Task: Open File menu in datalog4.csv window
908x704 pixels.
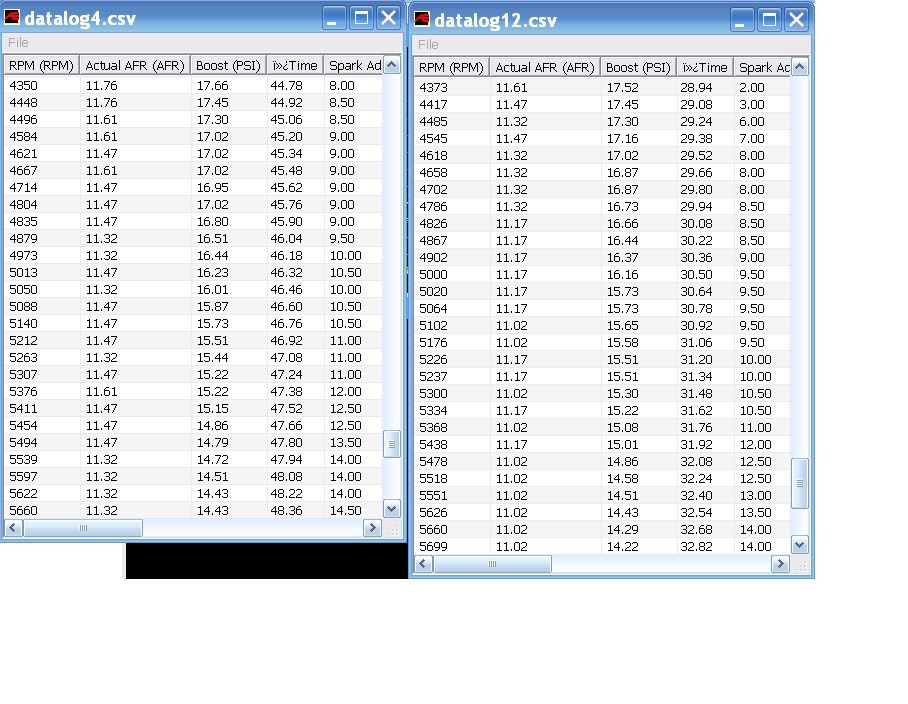Action: (18, 43)
